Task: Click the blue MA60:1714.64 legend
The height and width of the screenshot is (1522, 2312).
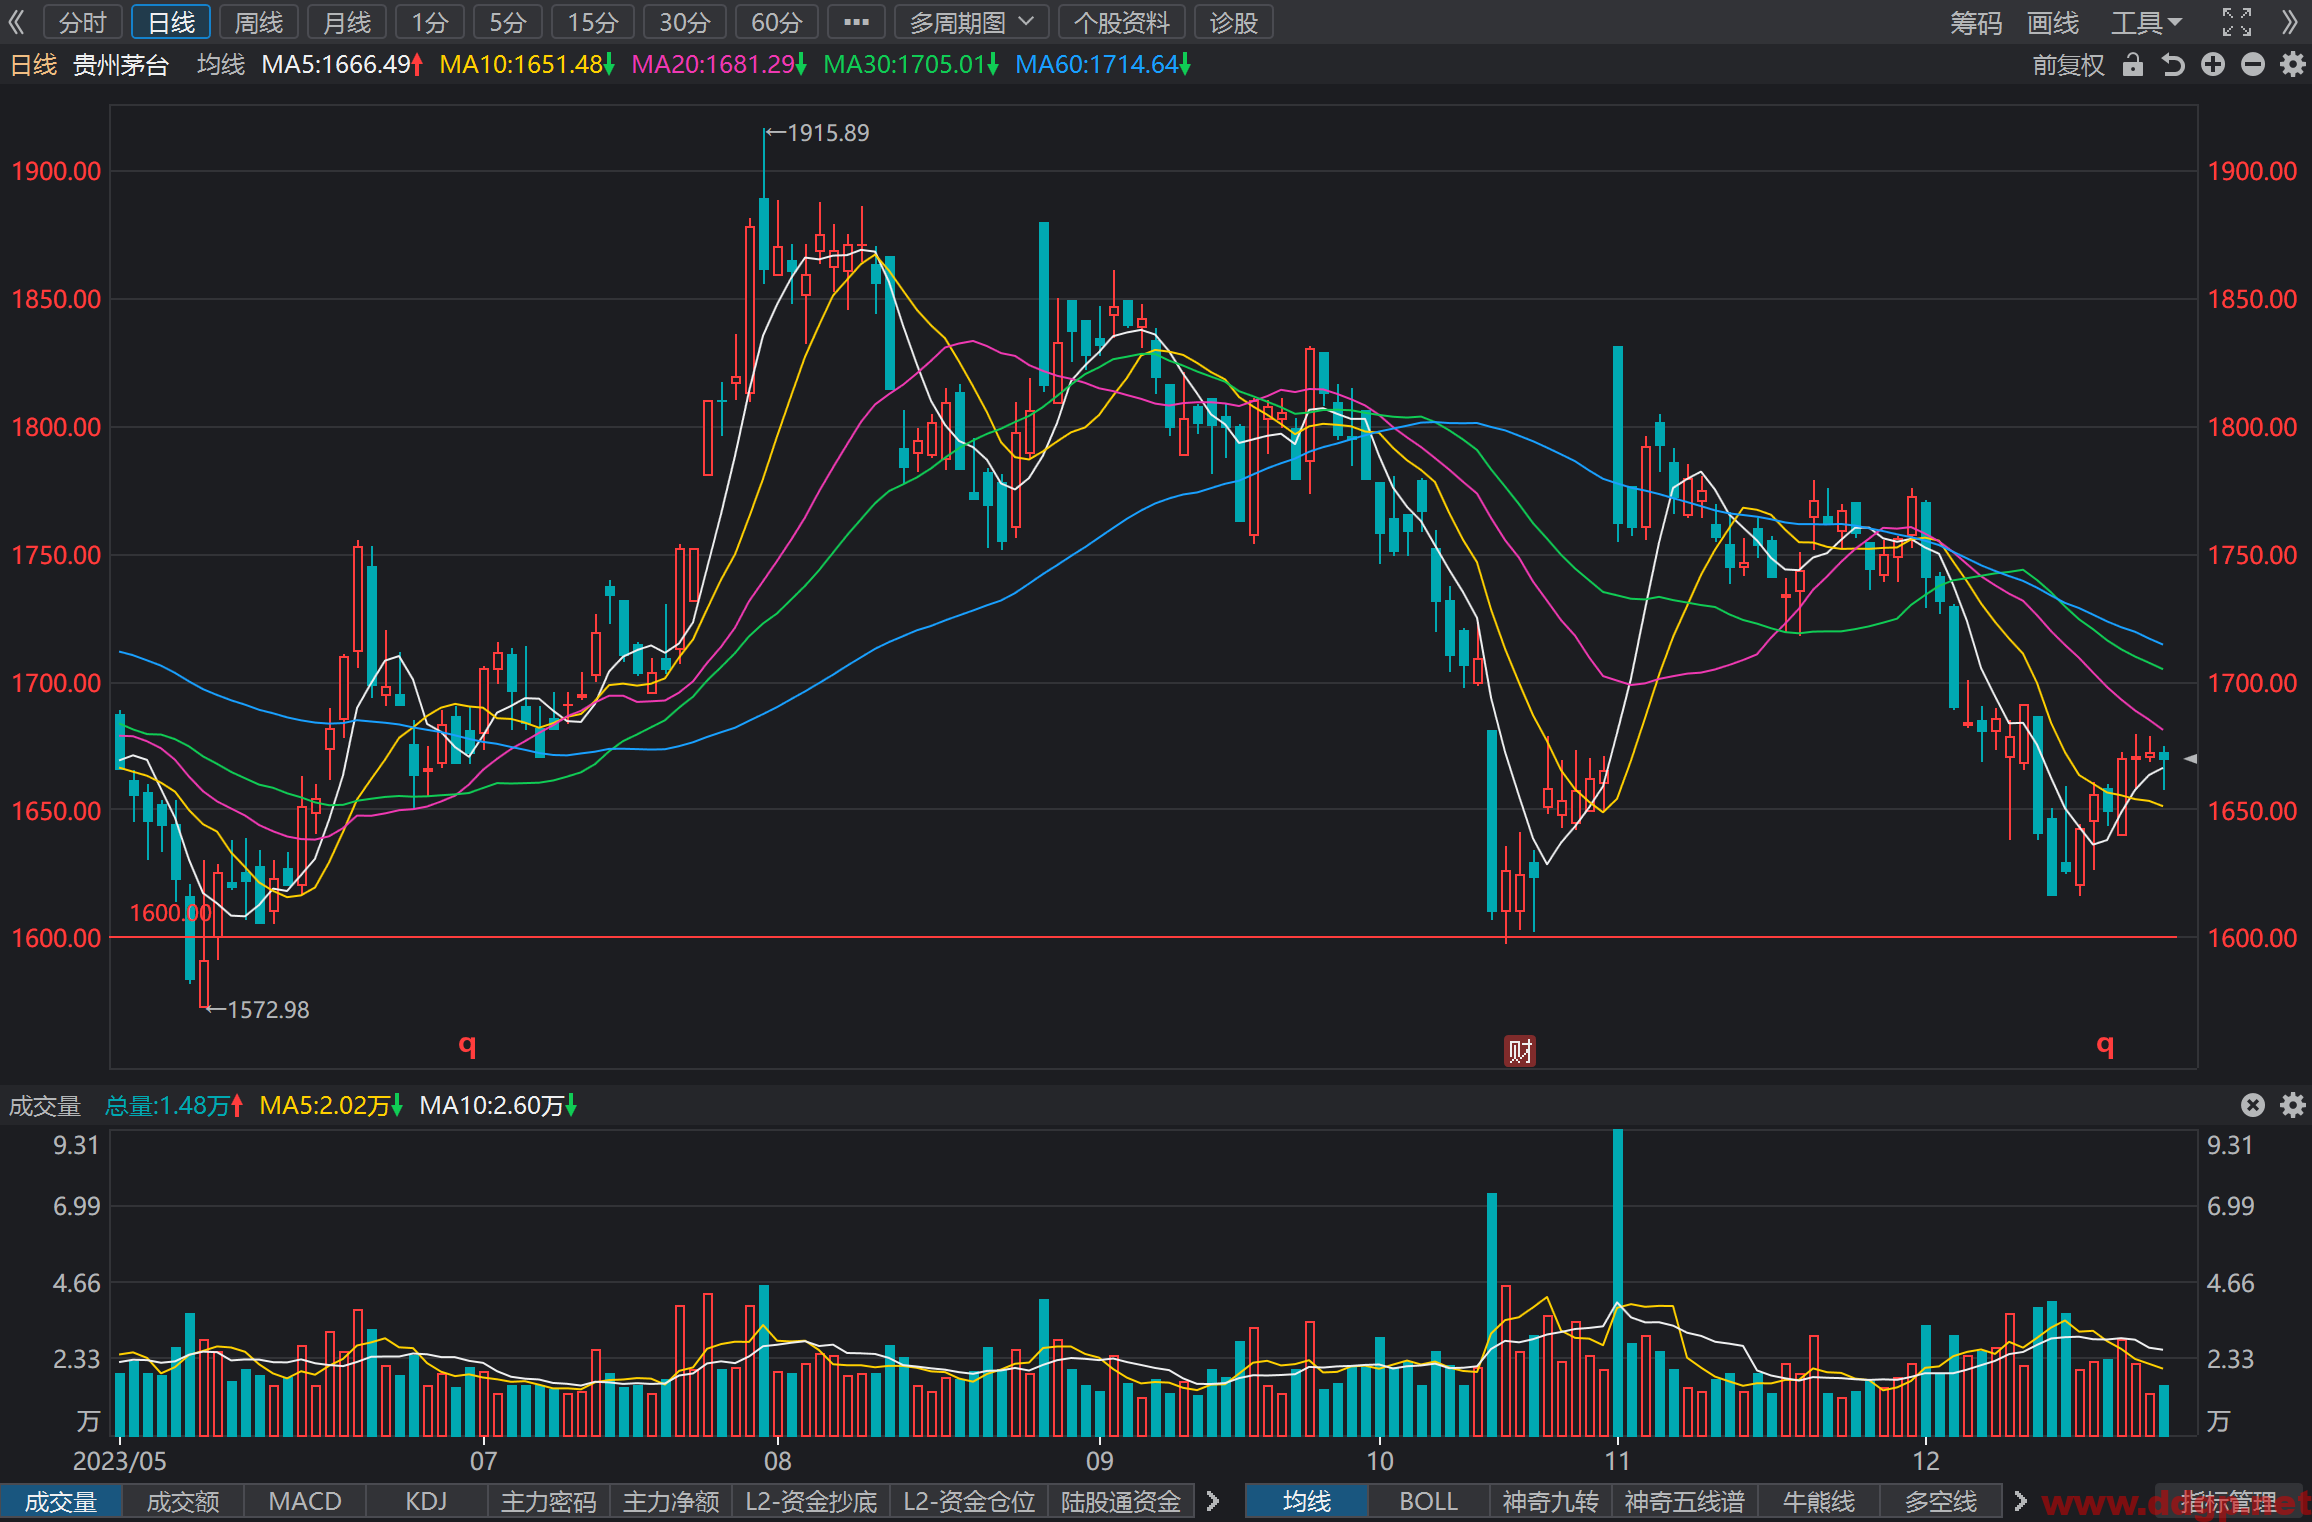Action: click(1103, 65)
